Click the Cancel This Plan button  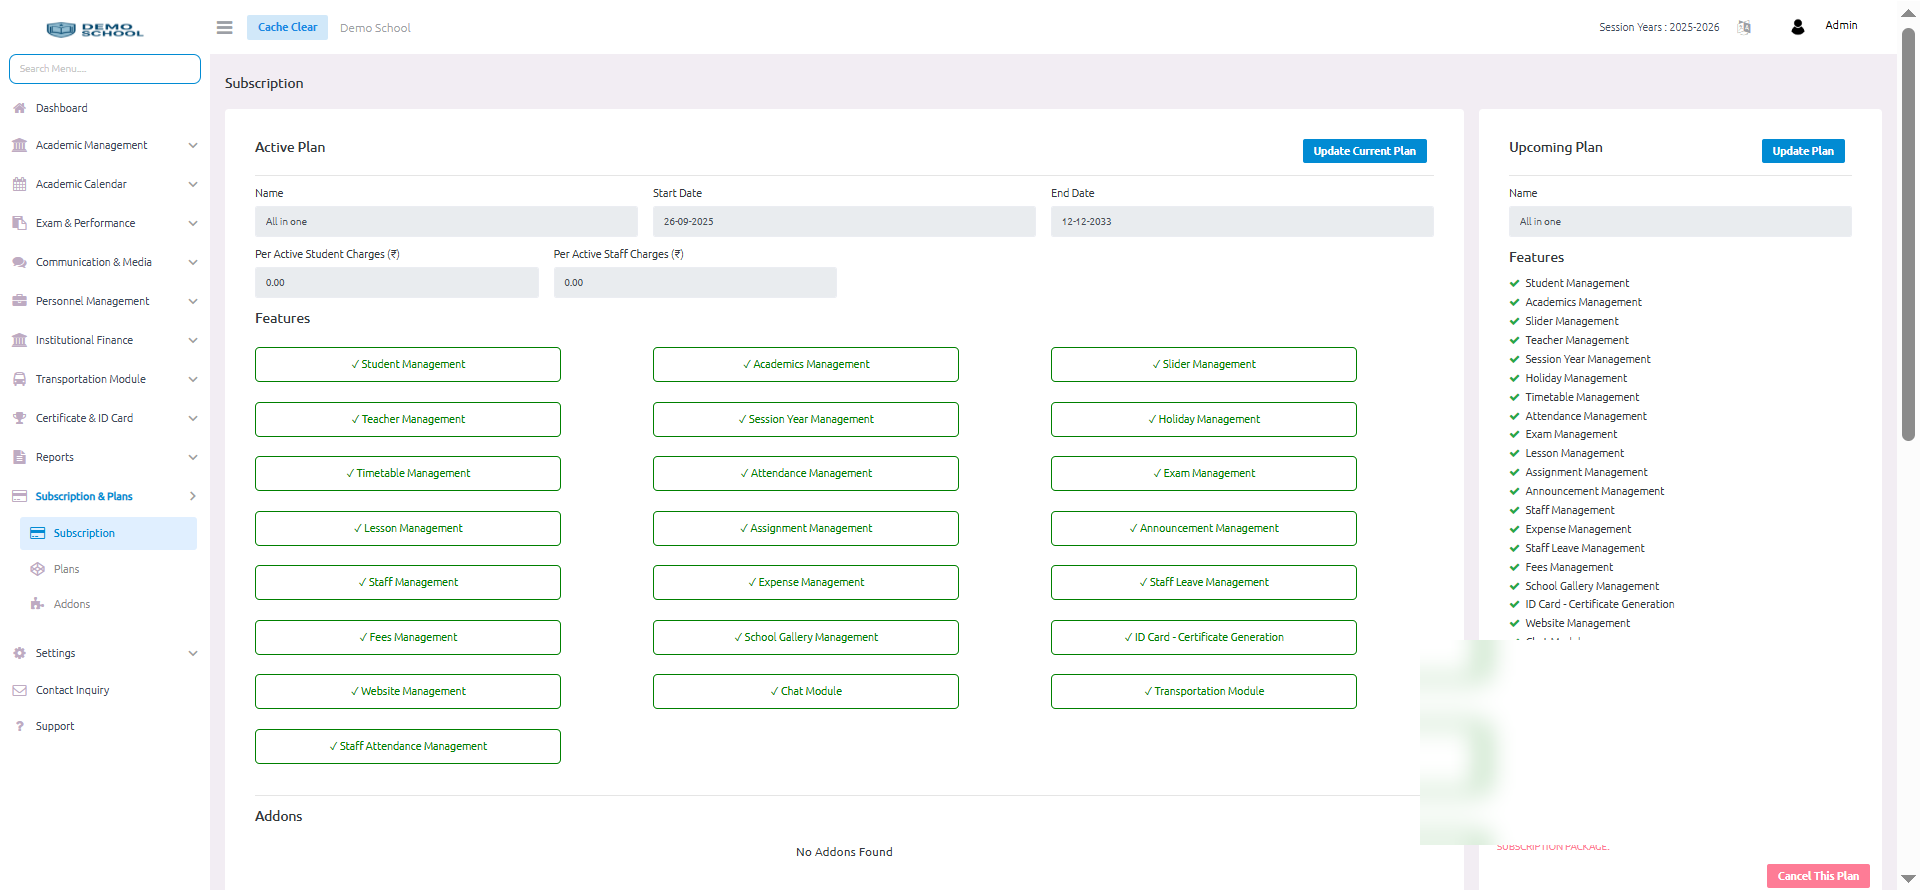click(1818, 876)
